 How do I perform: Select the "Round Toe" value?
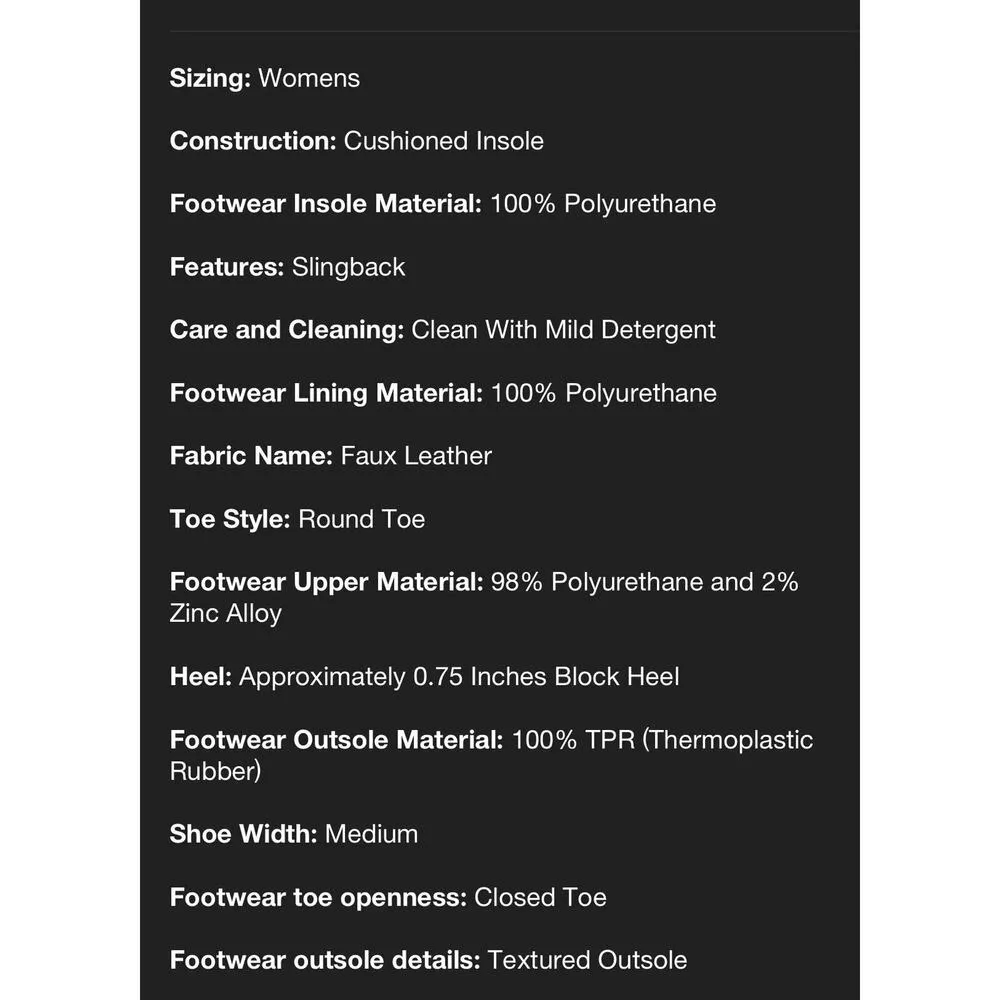pyautogui.click(x=362, y=519)
